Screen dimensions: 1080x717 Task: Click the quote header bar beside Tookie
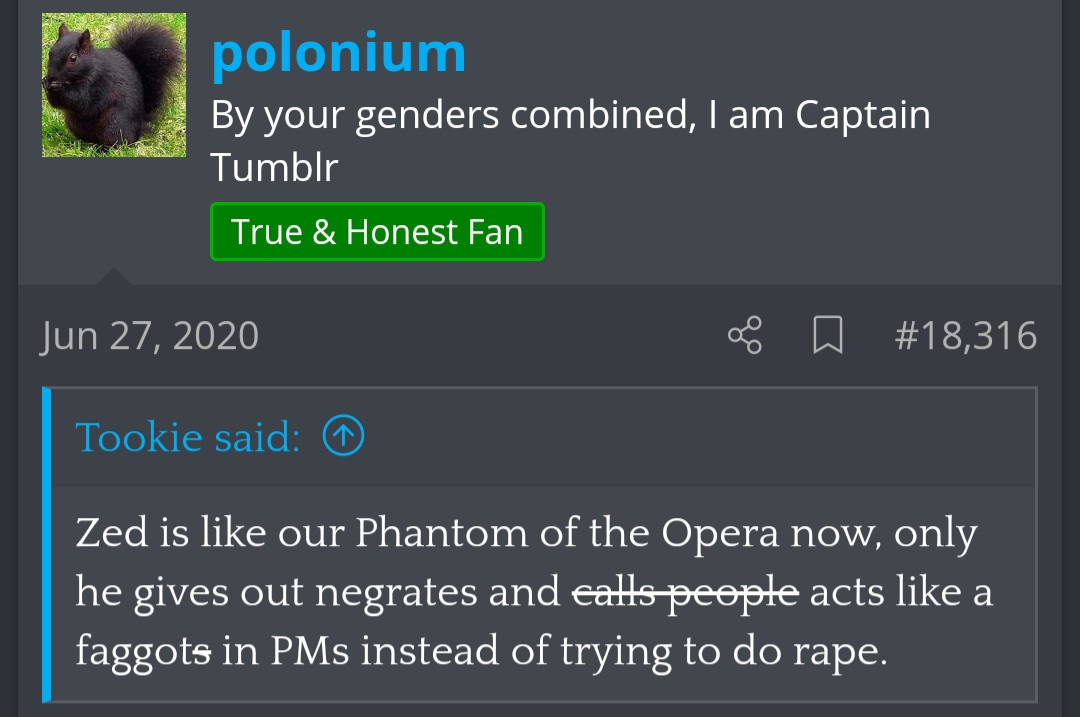(x=700, y=437)
